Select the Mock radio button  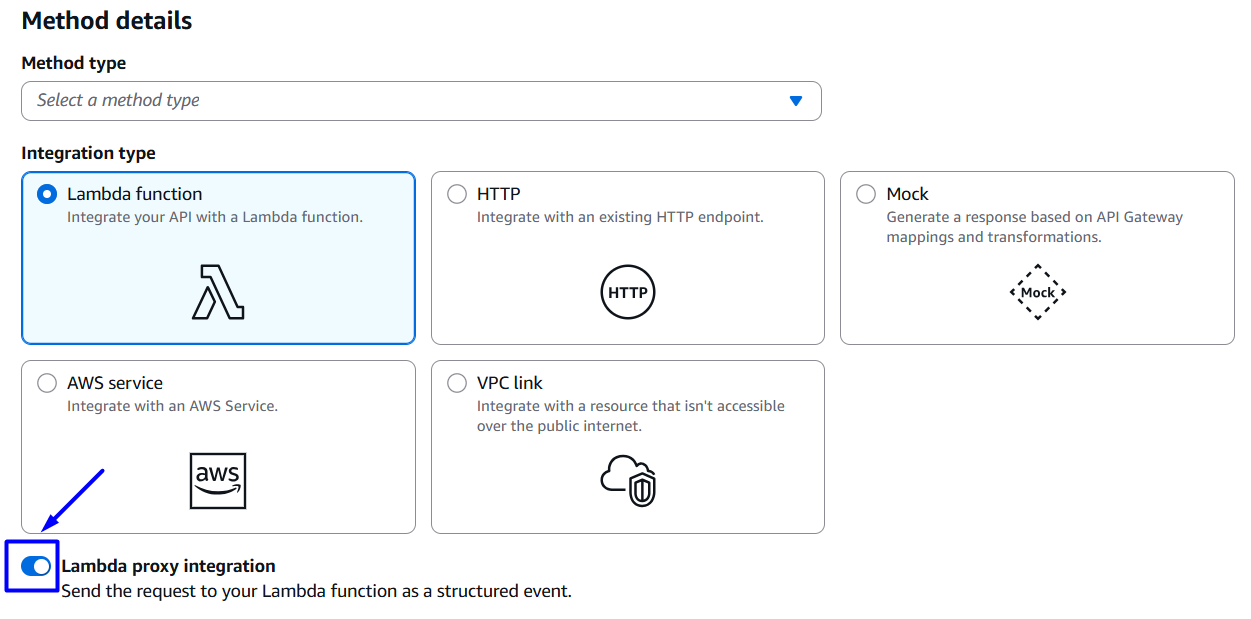click(x=866, y=194)
